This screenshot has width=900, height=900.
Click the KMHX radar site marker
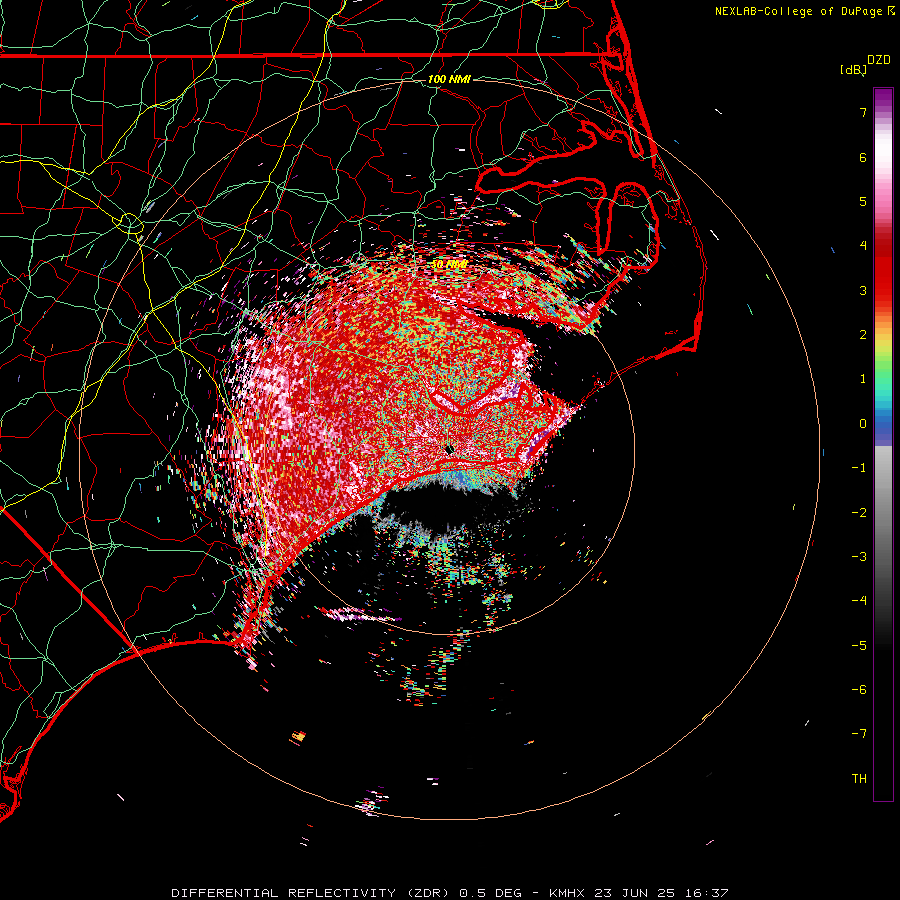click(450, 449)
